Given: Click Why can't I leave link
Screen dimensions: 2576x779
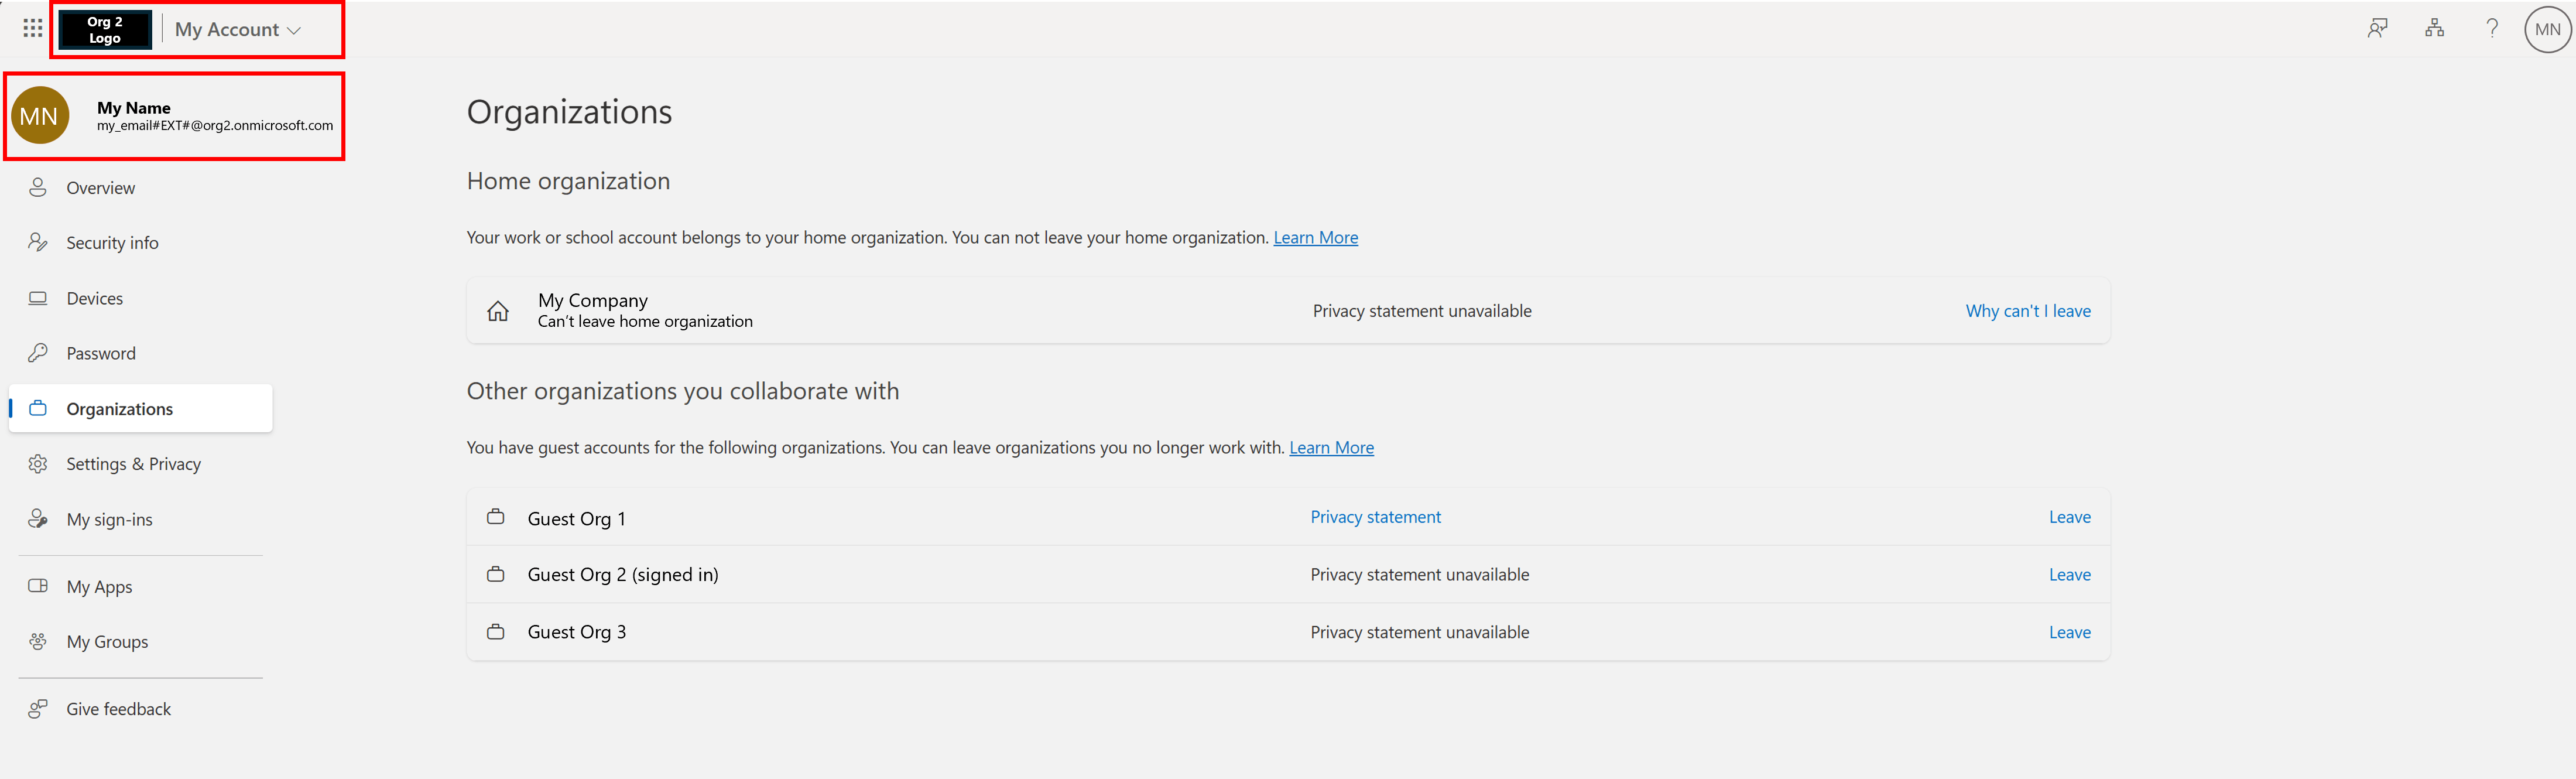Looking at the screenshot, I should pyautogui.click(x=2028, y=311).
